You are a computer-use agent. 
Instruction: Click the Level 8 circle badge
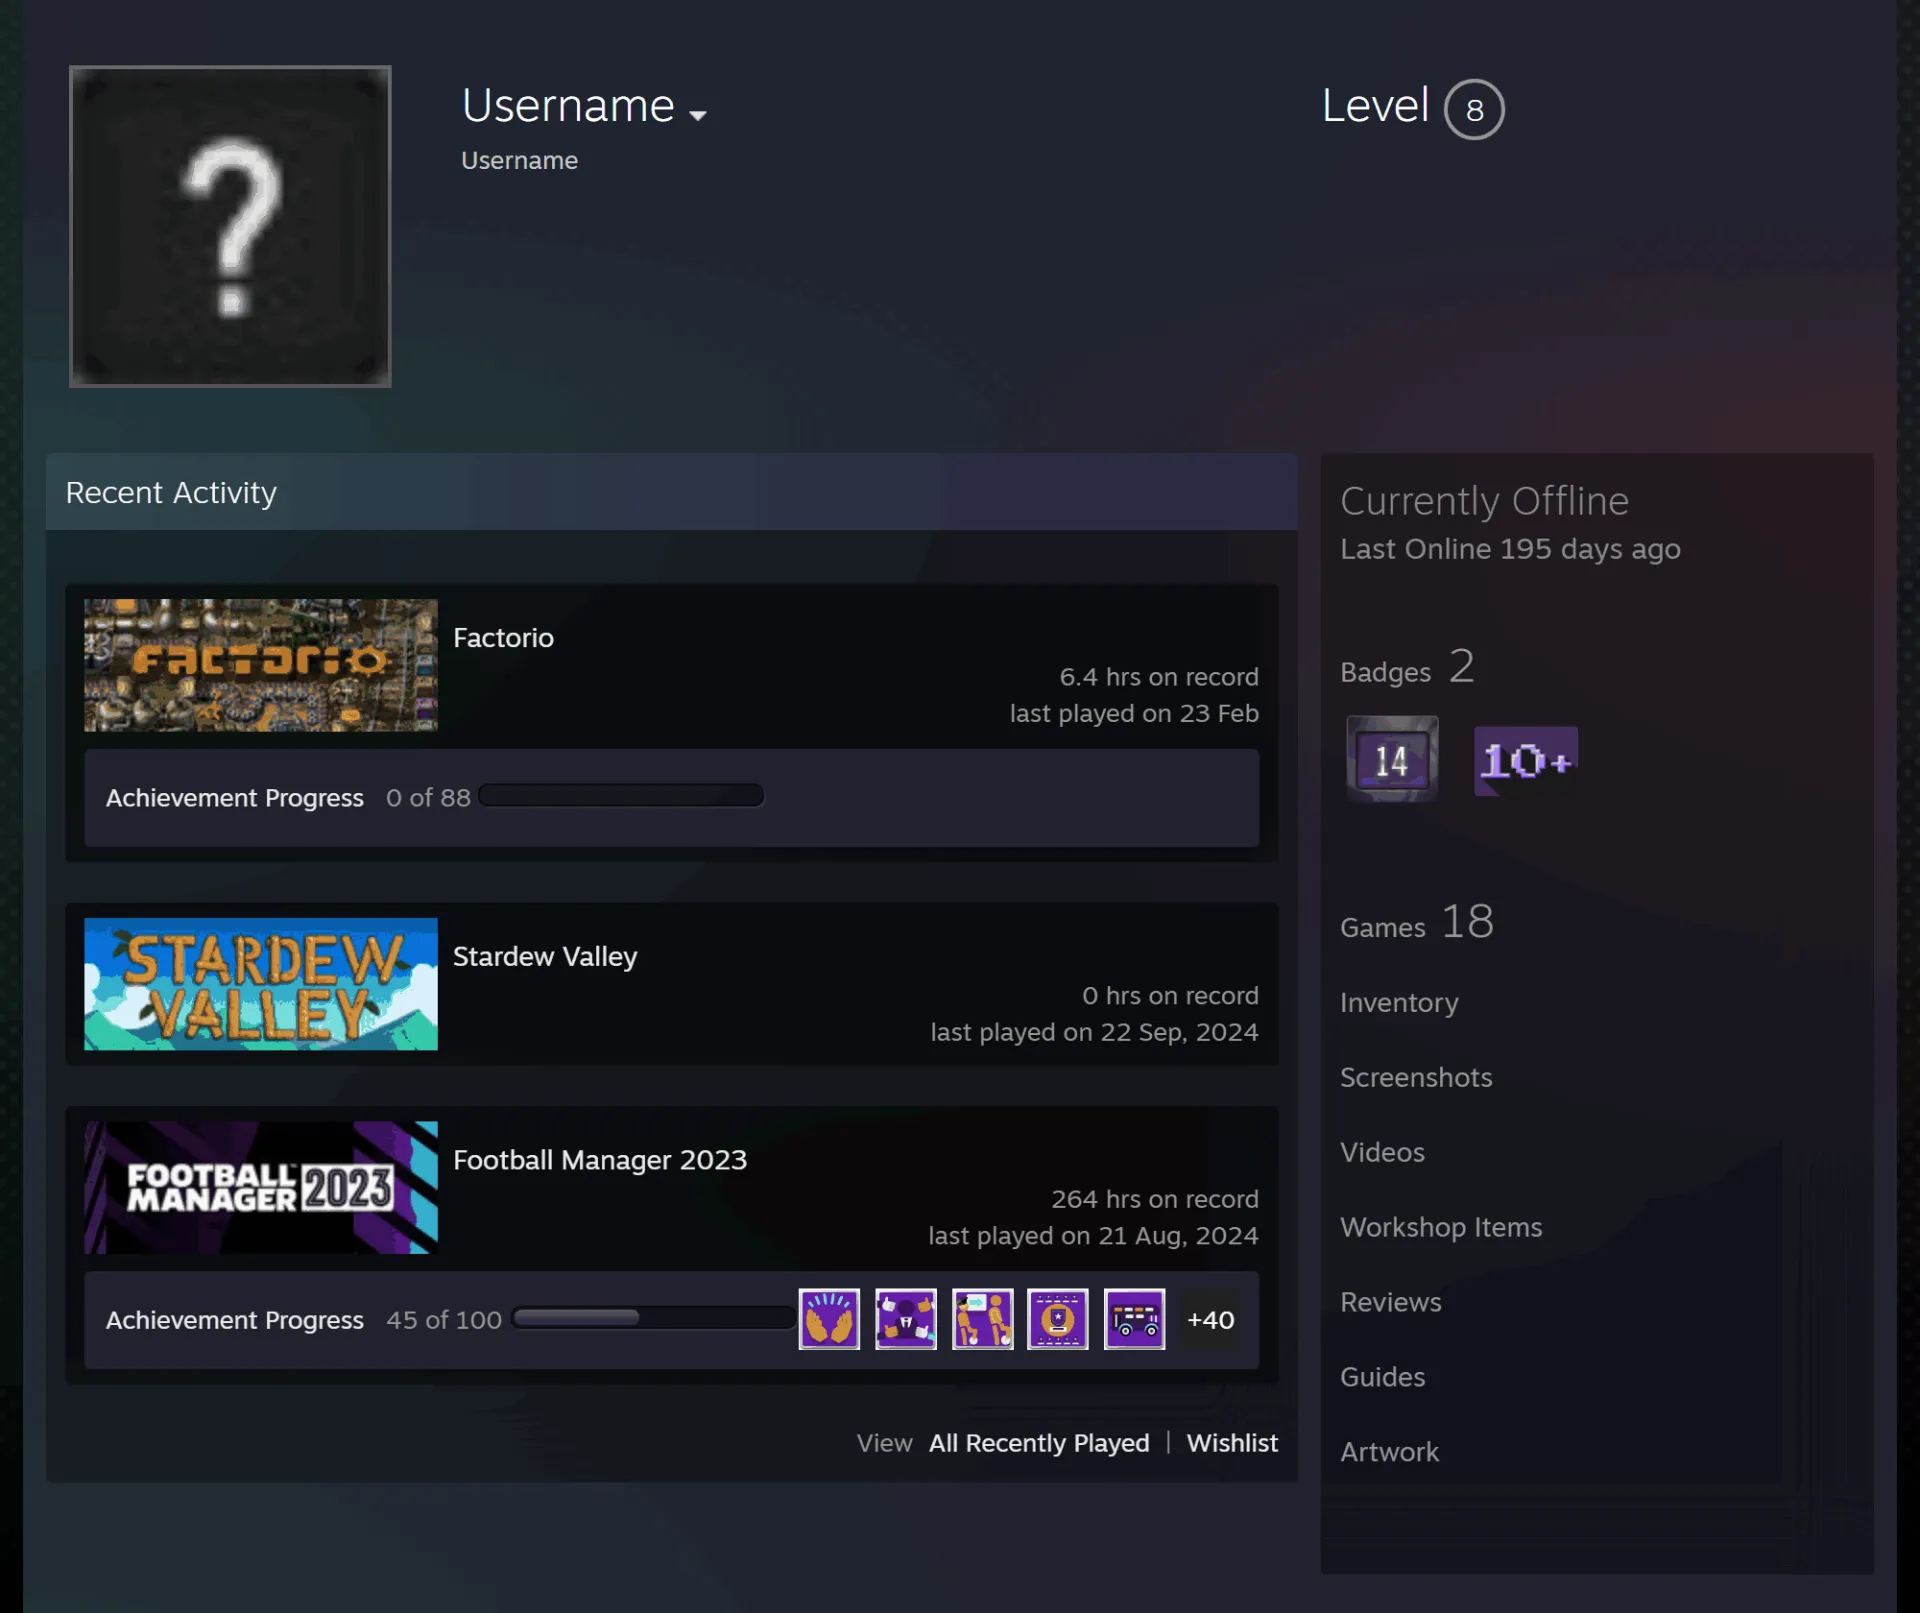(x=1474, y=109)
